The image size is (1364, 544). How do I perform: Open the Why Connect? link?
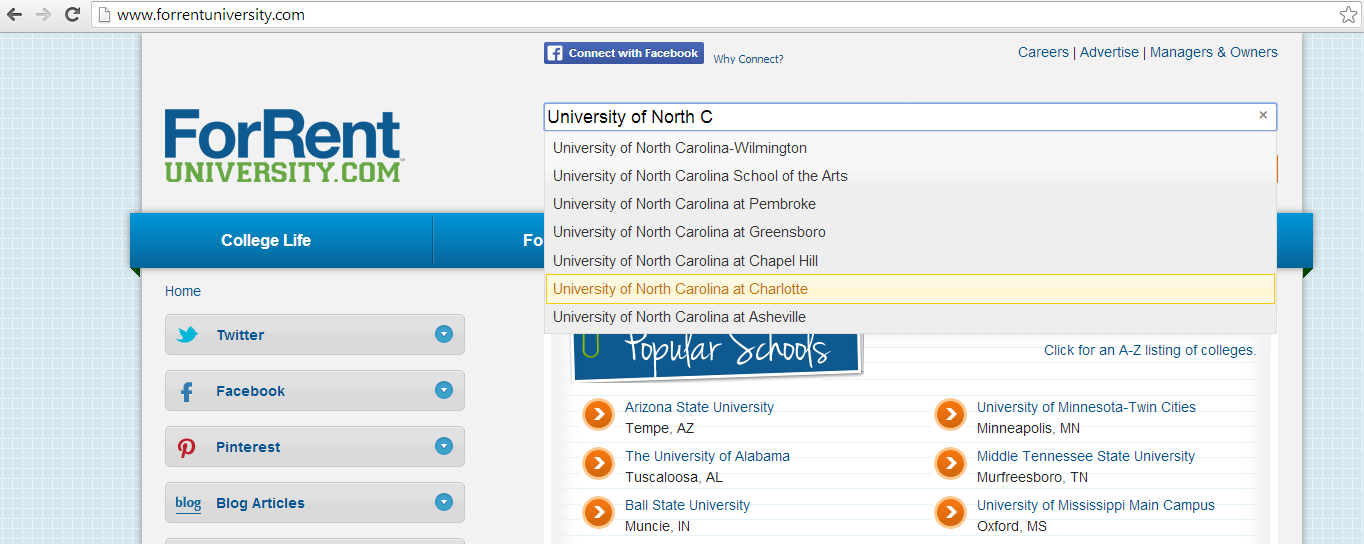[748, 59]
